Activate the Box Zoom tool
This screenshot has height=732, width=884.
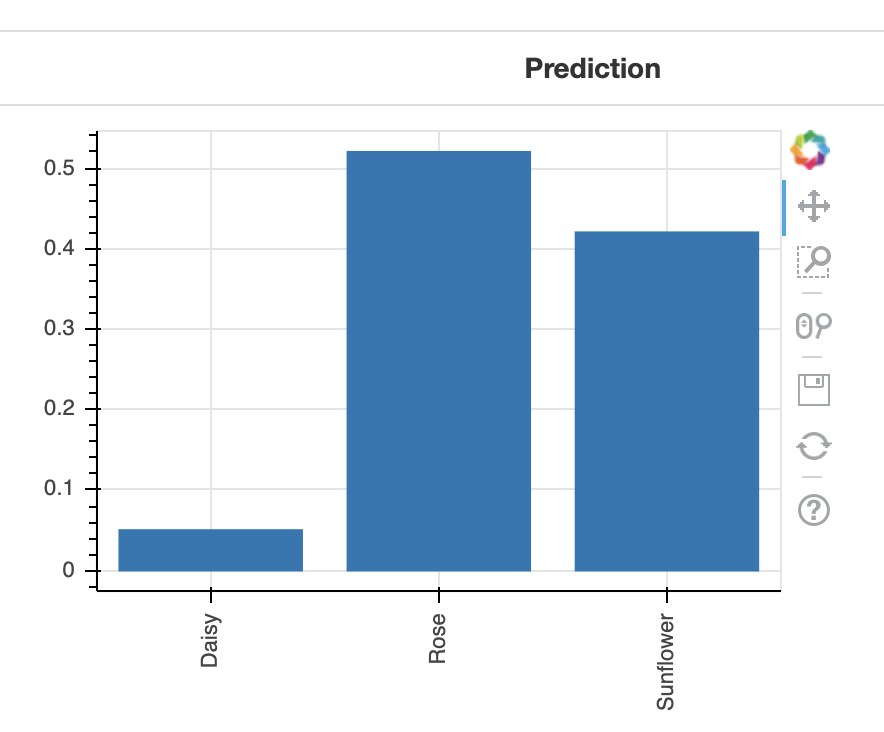tap(814, 262)
